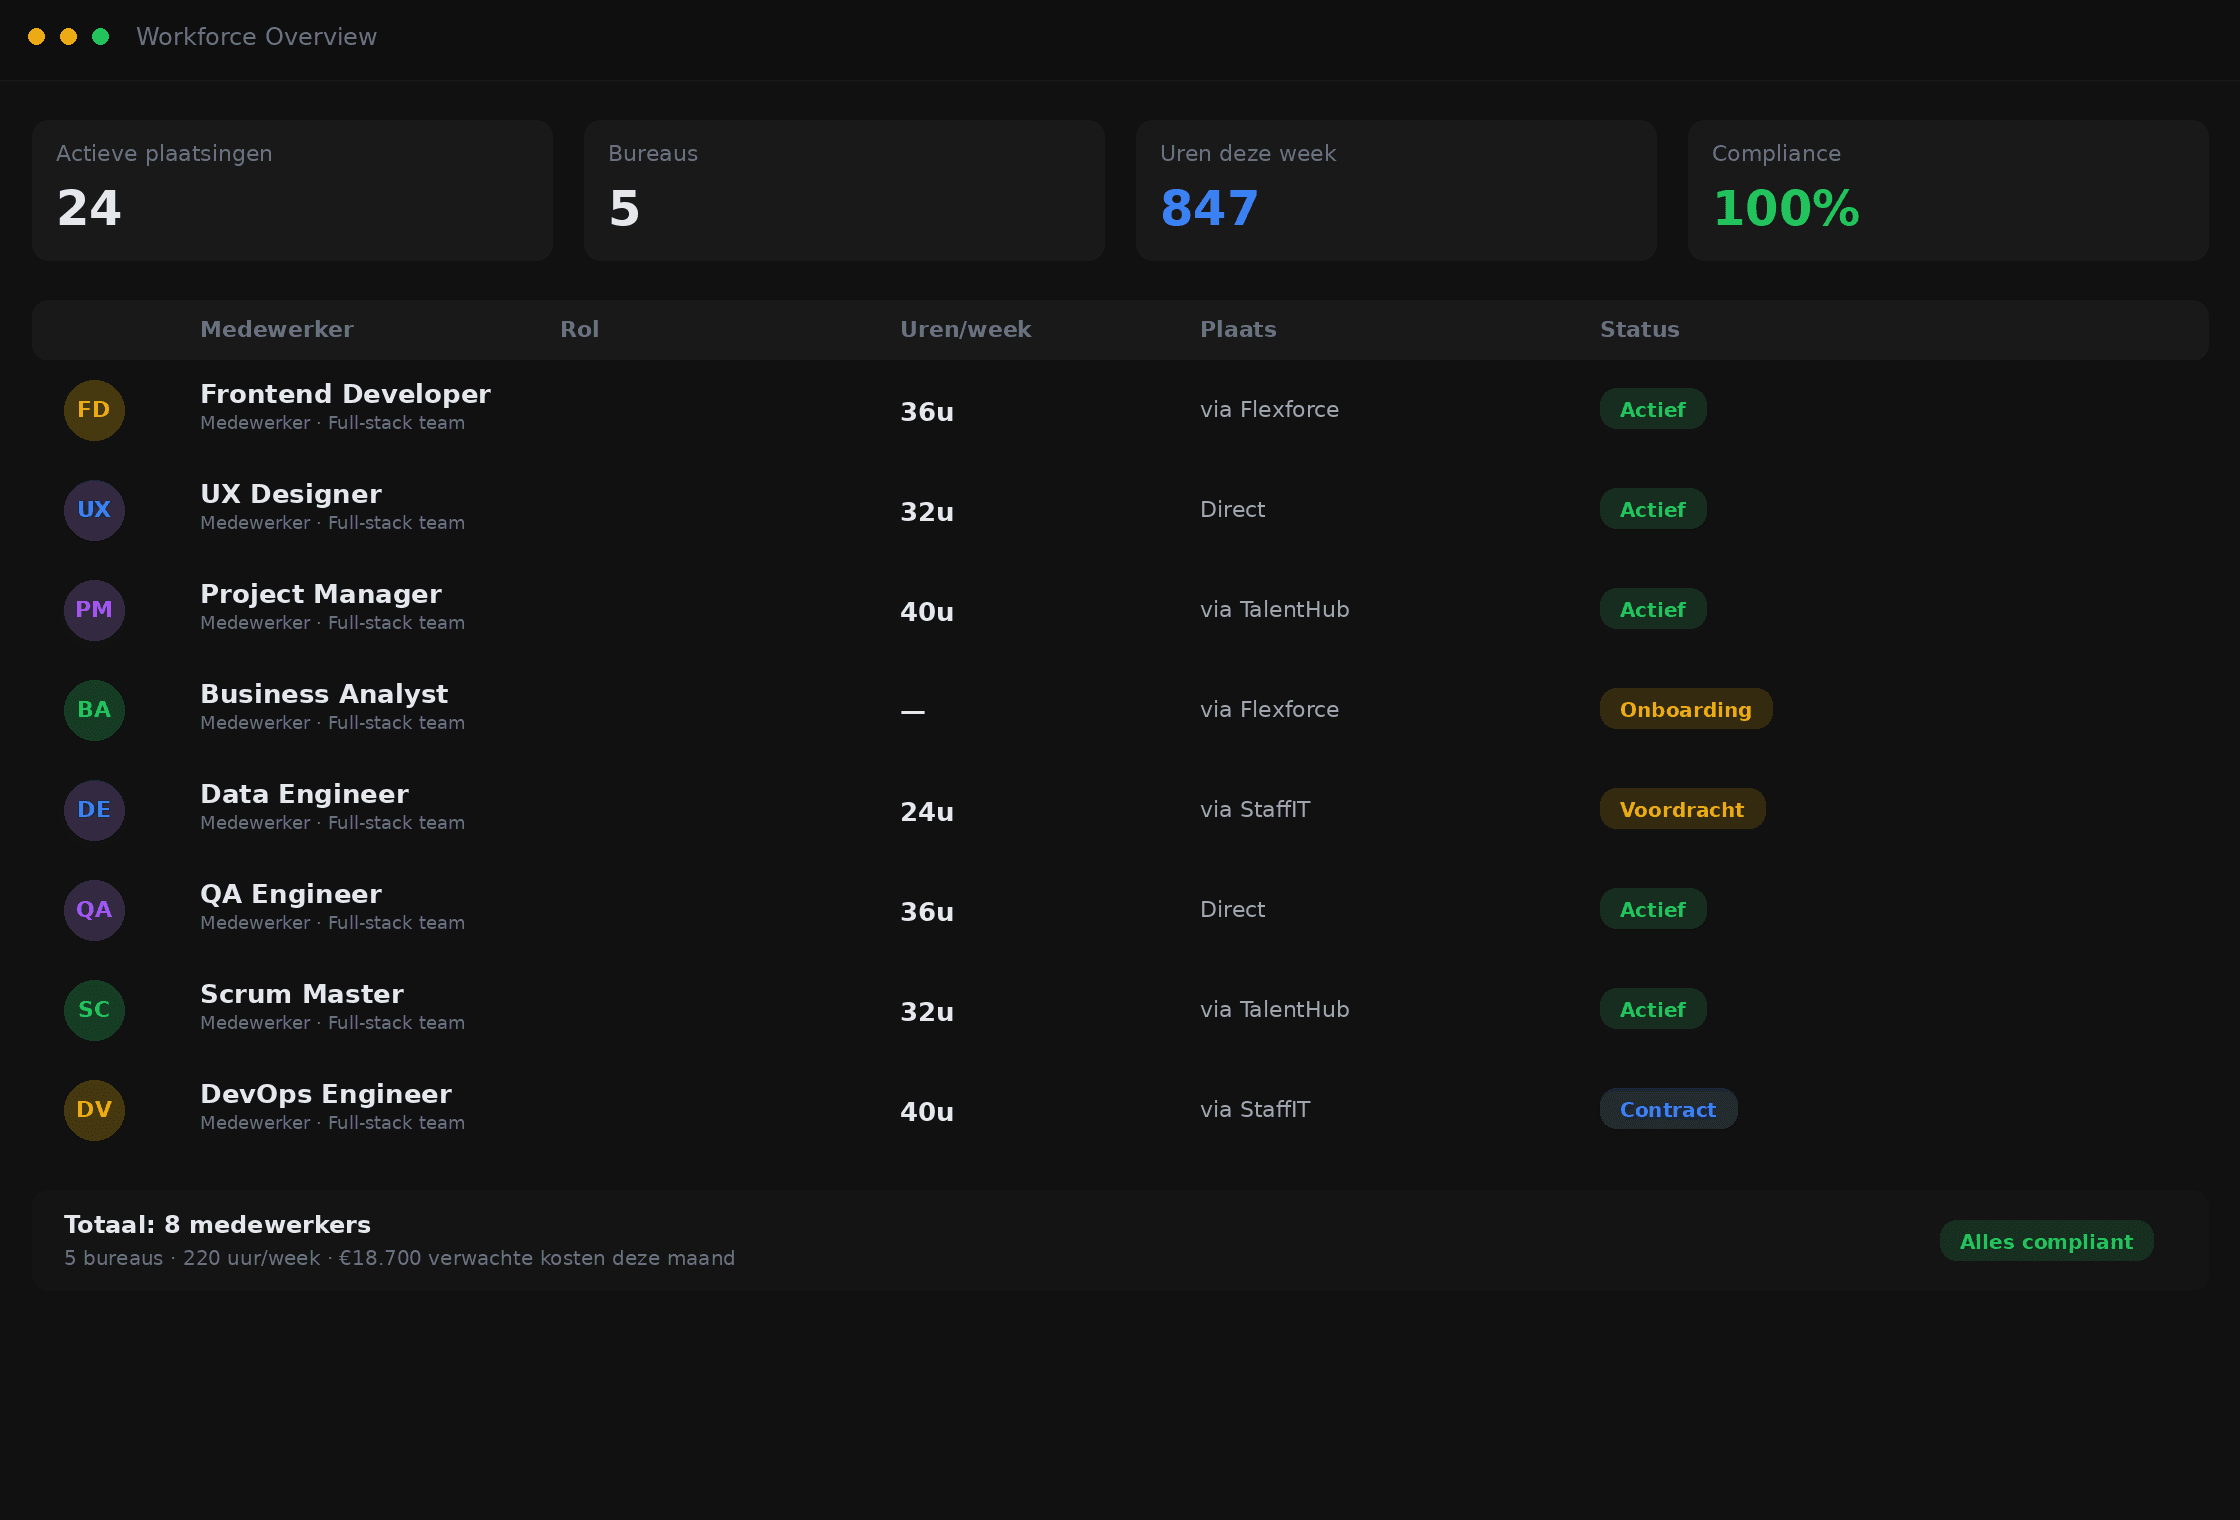Select the DevOps Engineer name
This screenshot has width=2240, height=1520.
click(326, 1094)
